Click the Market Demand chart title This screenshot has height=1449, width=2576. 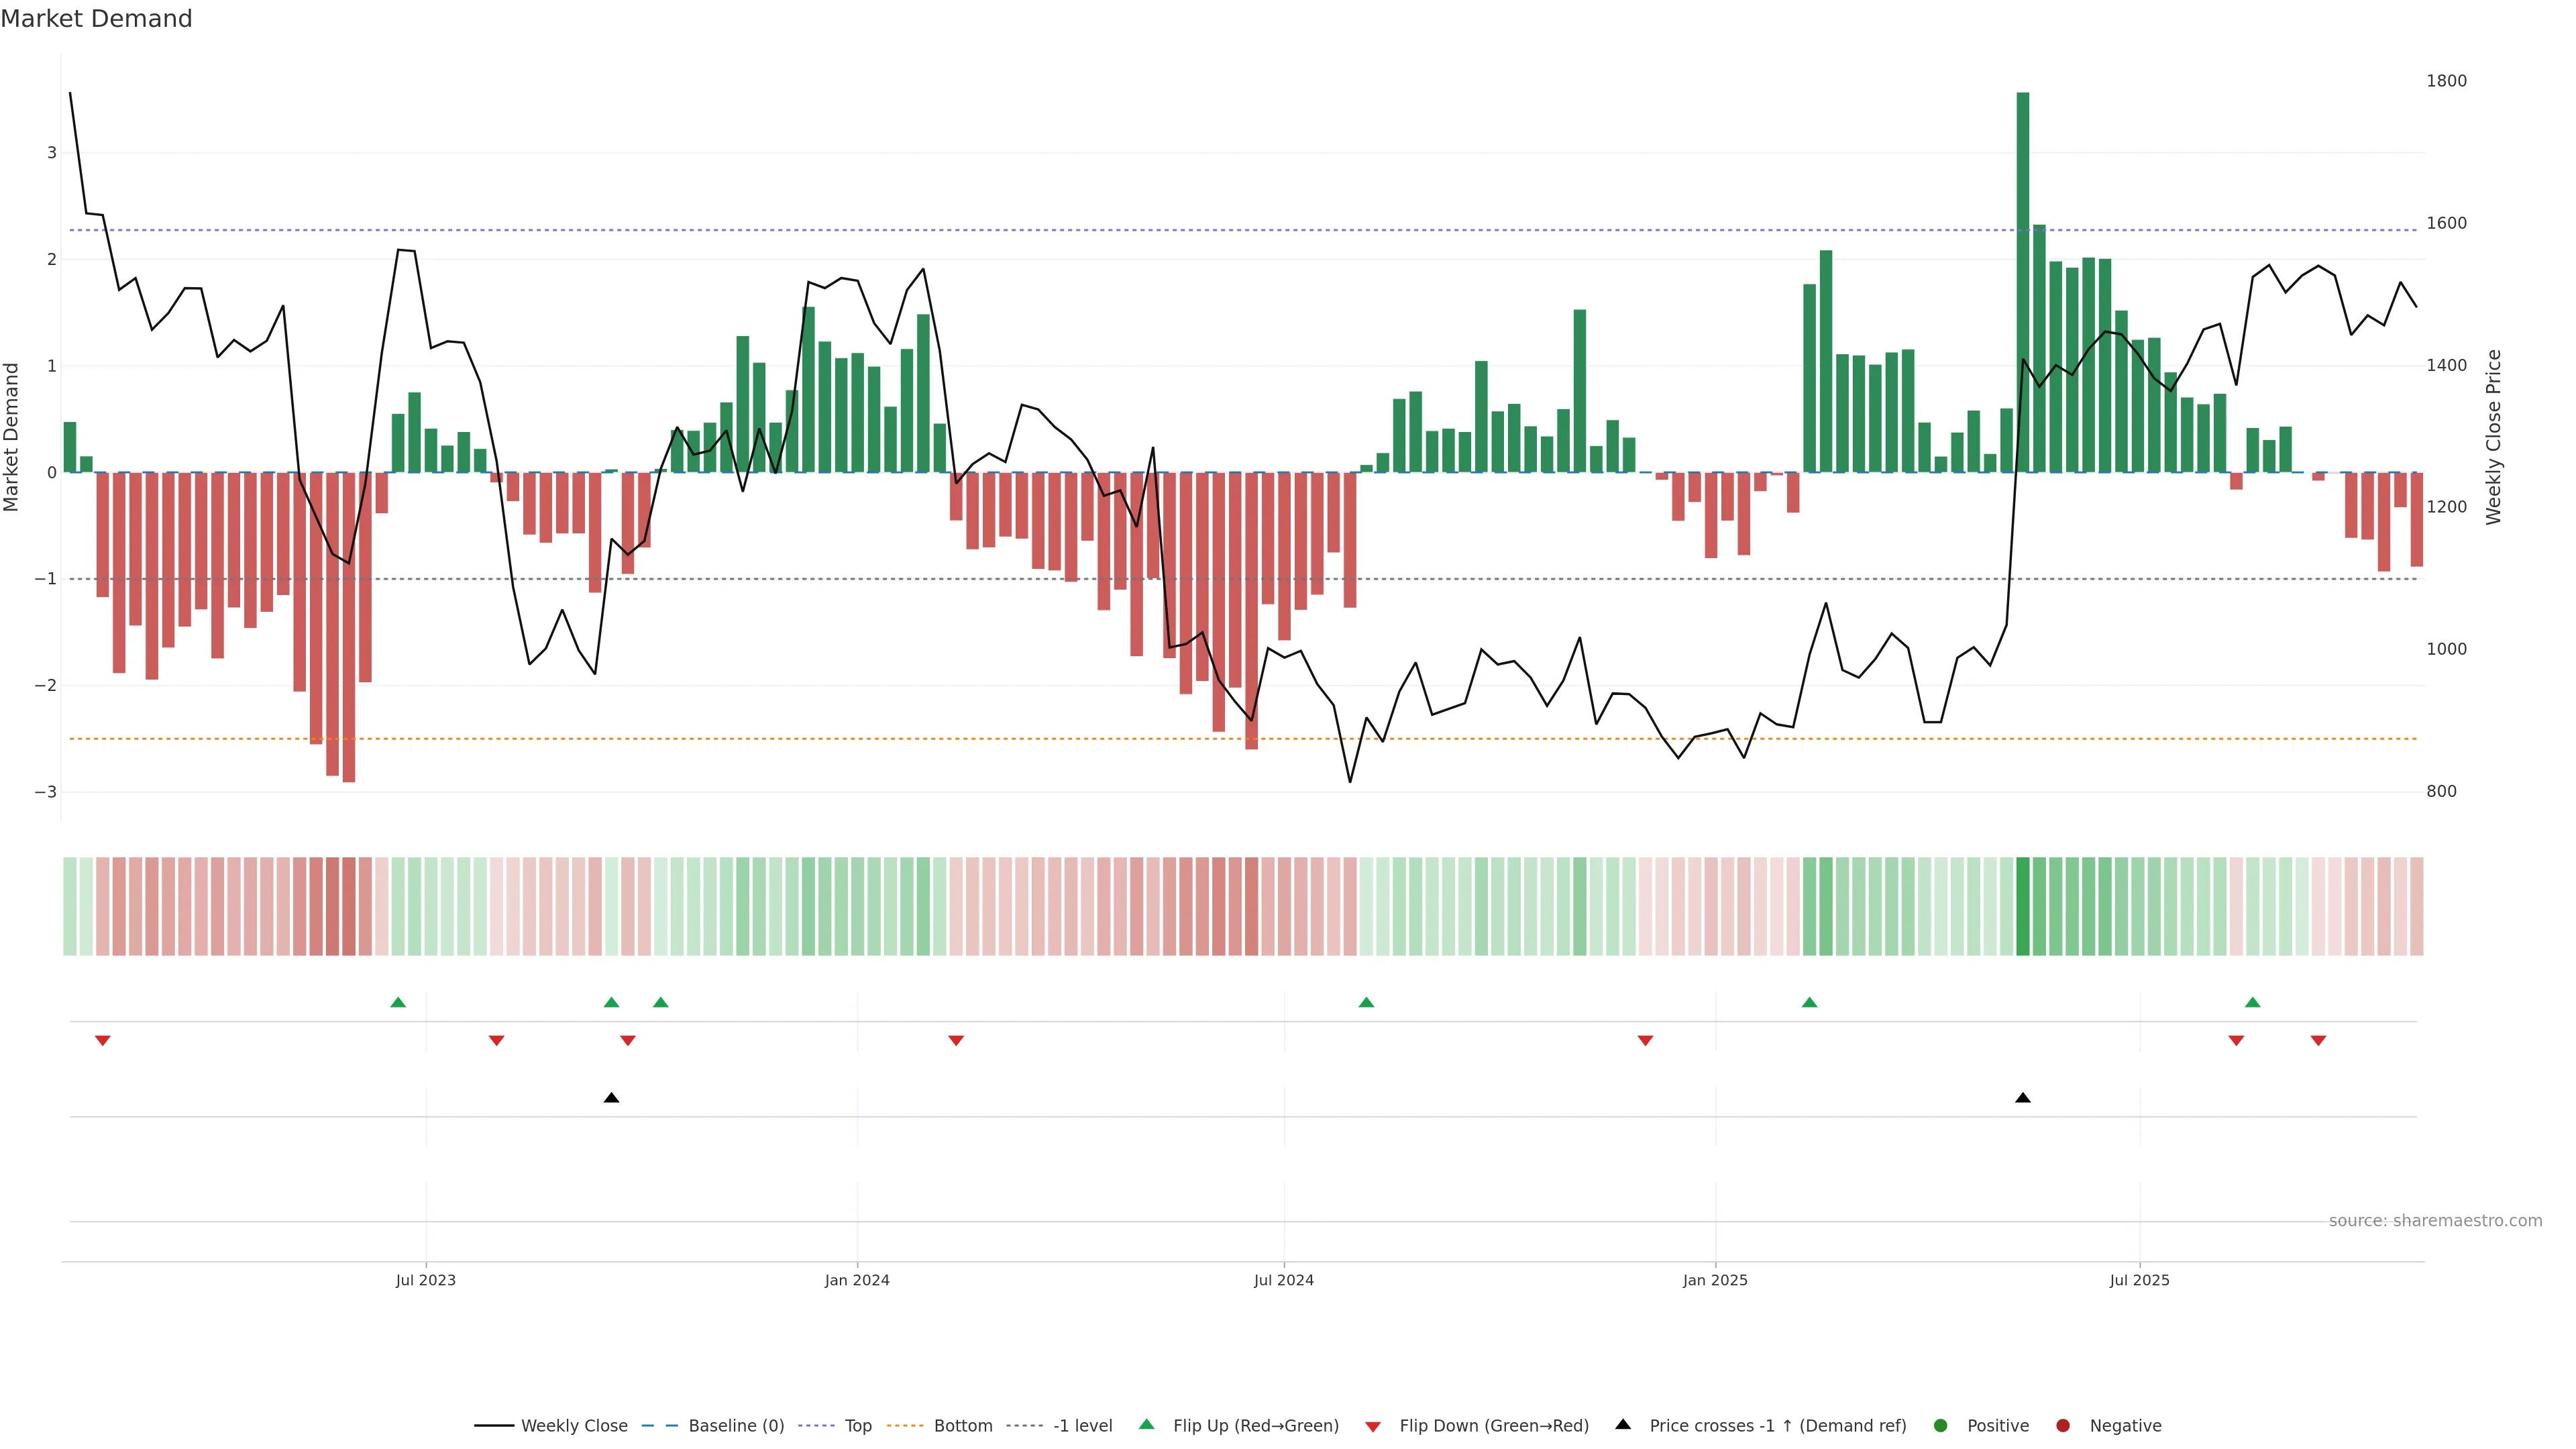pyautogui.click(x=96, y=19)
